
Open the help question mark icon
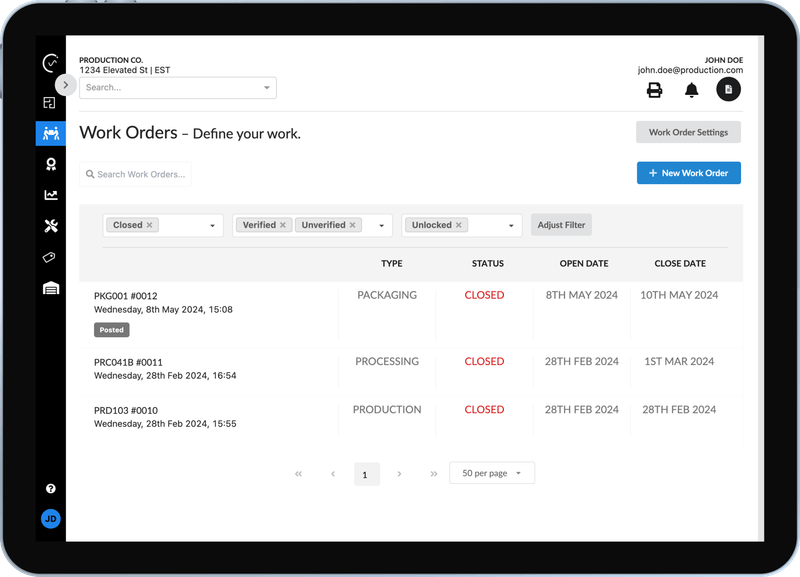point(49,489)
